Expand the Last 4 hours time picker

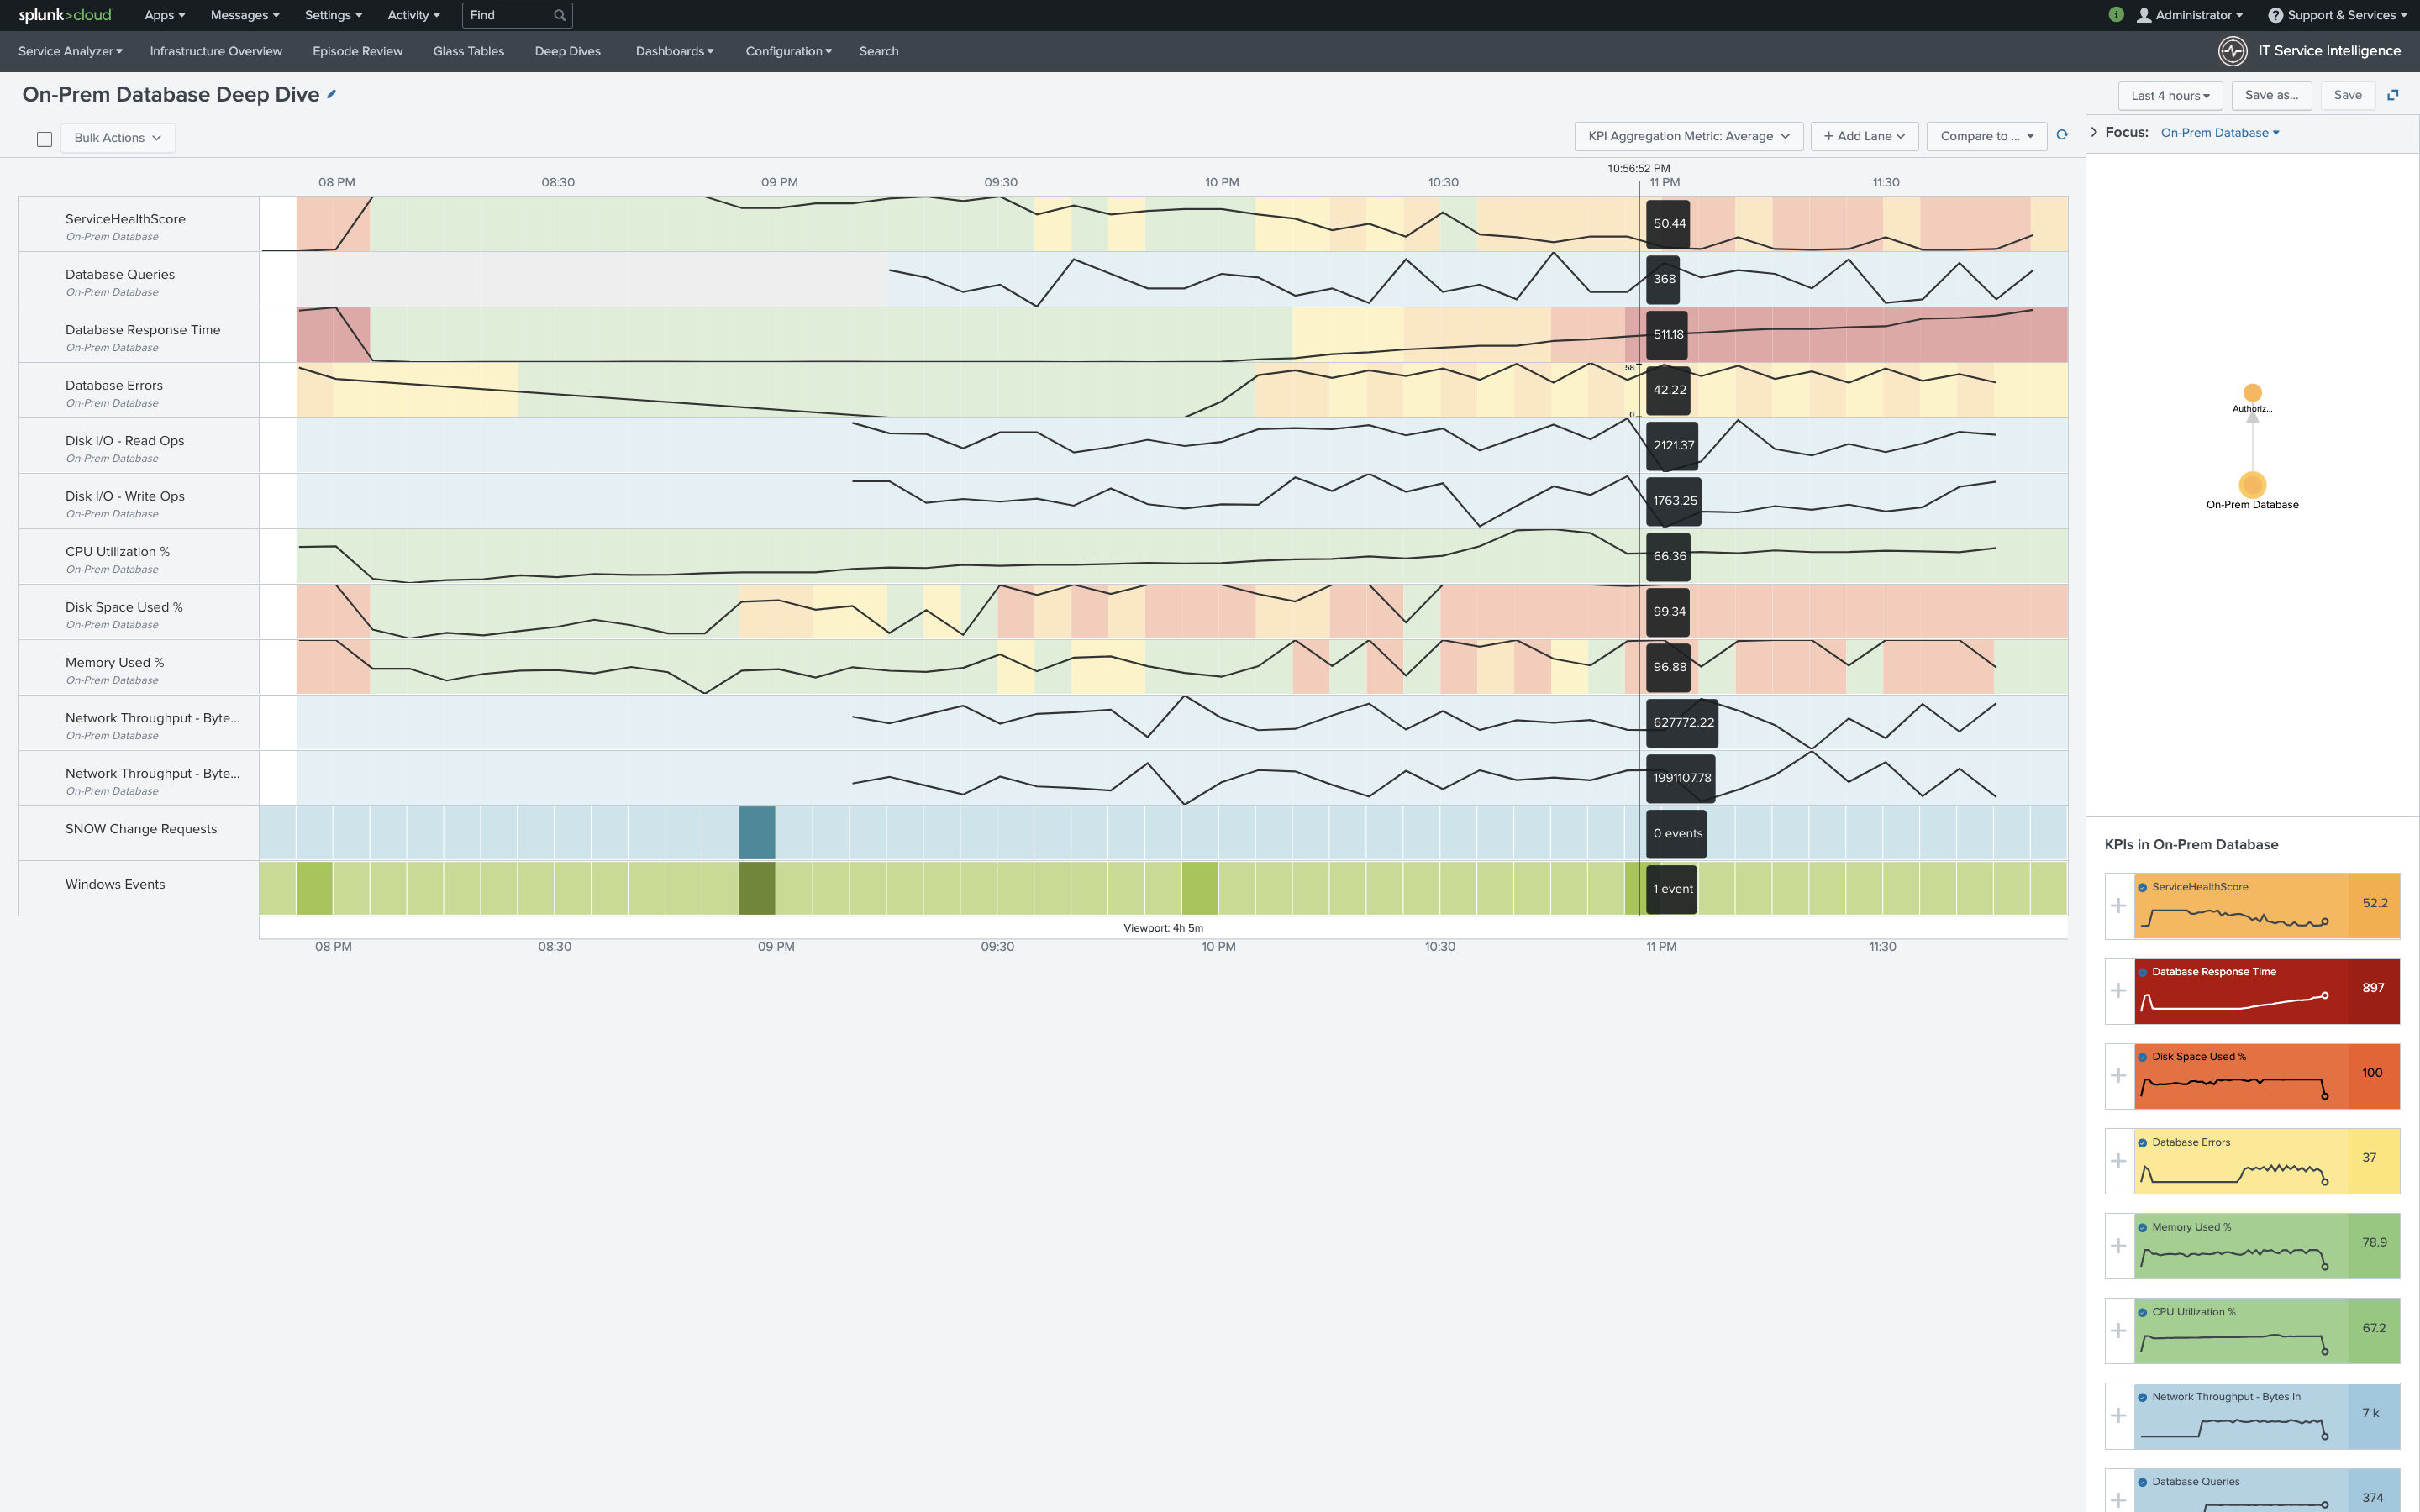click(x=2170, y=96)
